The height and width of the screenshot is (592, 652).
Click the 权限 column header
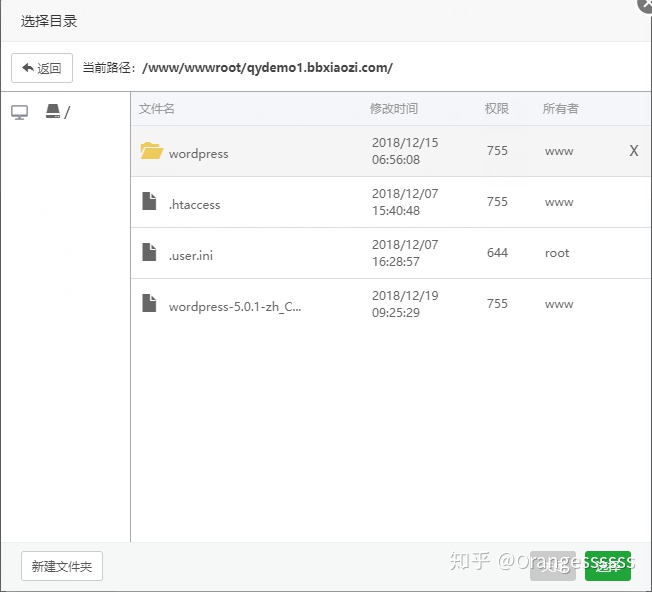click(496, 109)
